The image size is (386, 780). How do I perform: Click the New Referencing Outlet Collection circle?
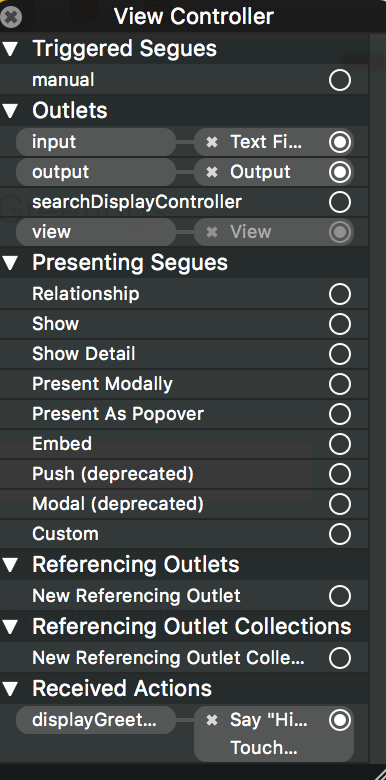click(340, 658)
